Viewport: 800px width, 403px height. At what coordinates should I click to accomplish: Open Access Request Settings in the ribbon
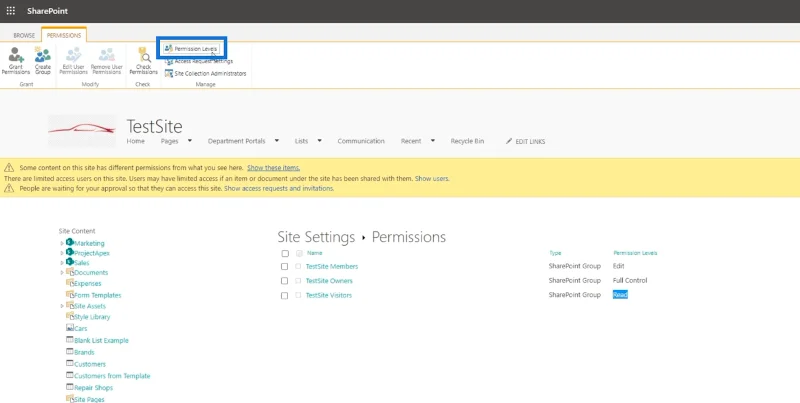tap(199, 61)
